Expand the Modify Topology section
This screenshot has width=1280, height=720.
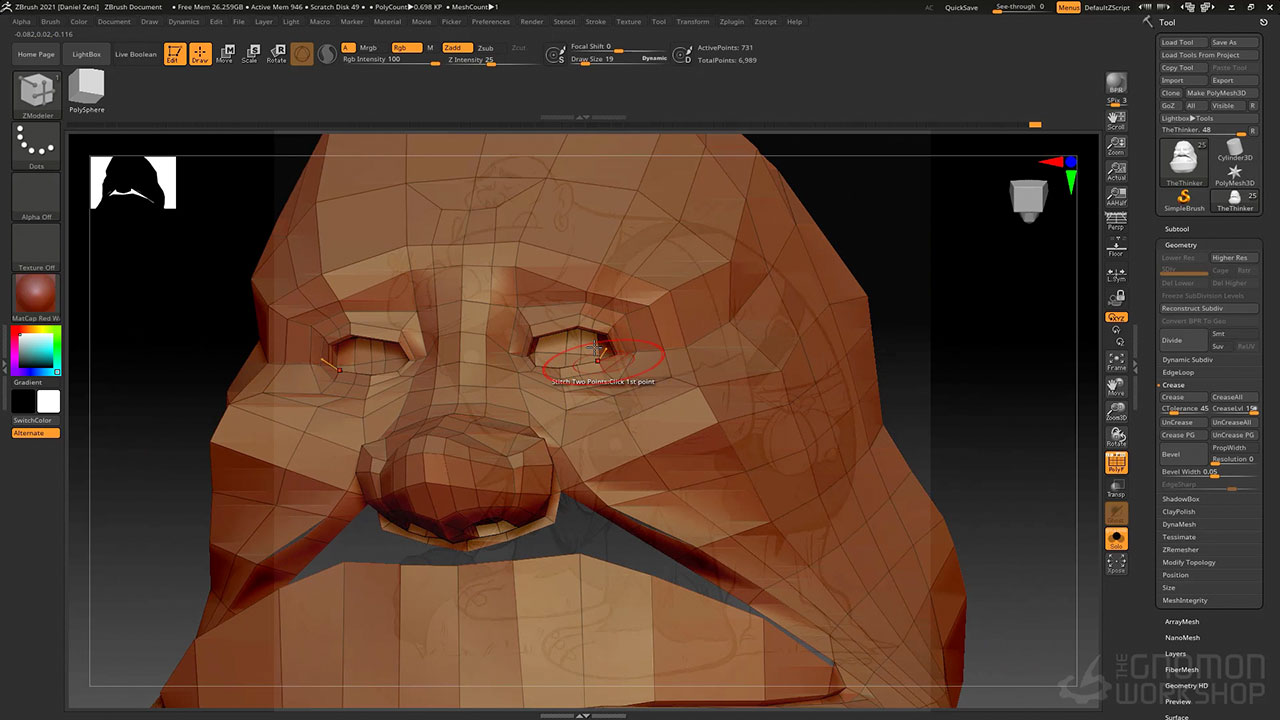[1189, 562]
